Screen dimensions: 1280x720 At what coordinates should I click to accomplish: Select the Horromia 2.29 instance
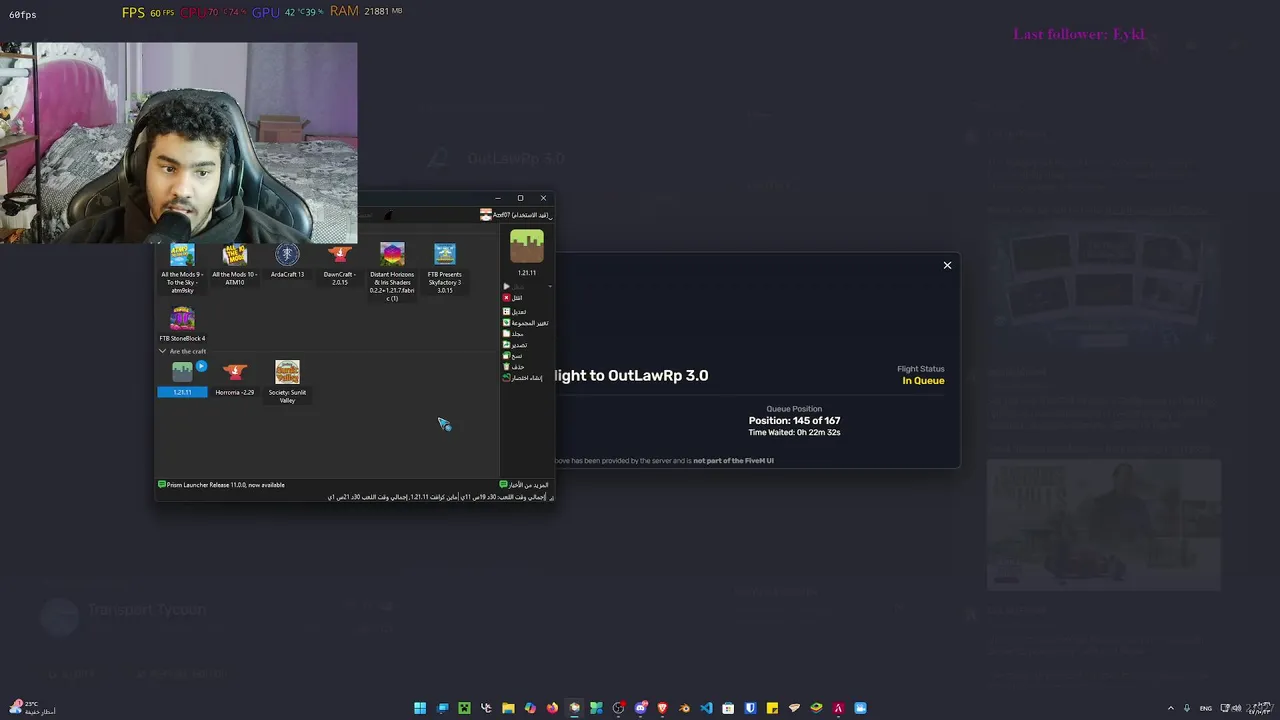234,378
